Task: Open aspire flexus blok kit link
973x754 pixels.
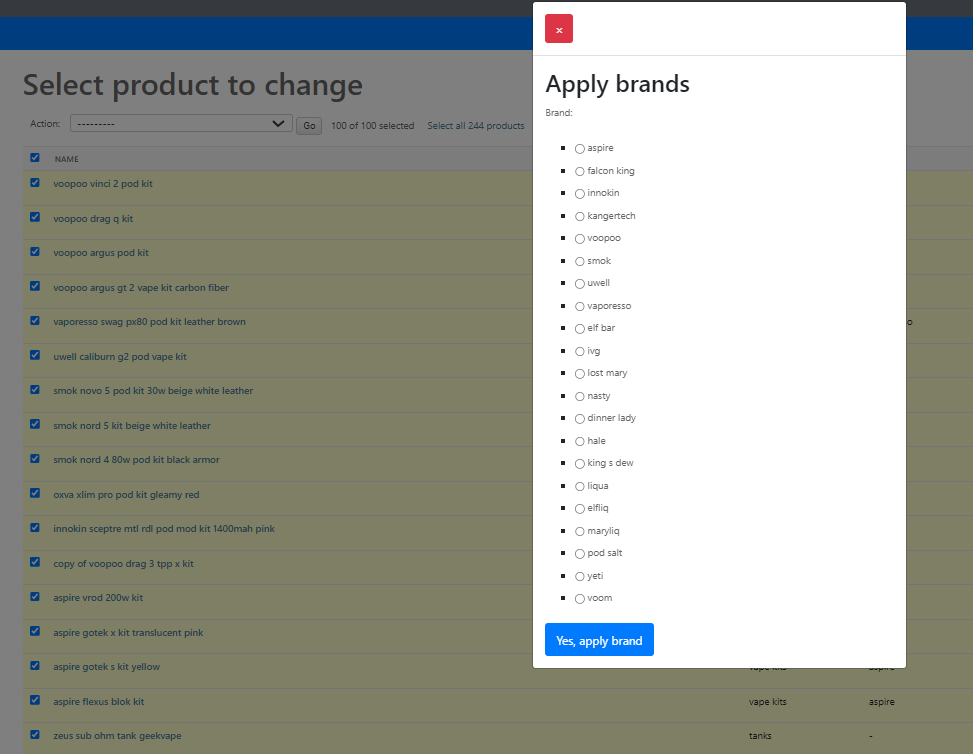Action: (x=99, y=701)
